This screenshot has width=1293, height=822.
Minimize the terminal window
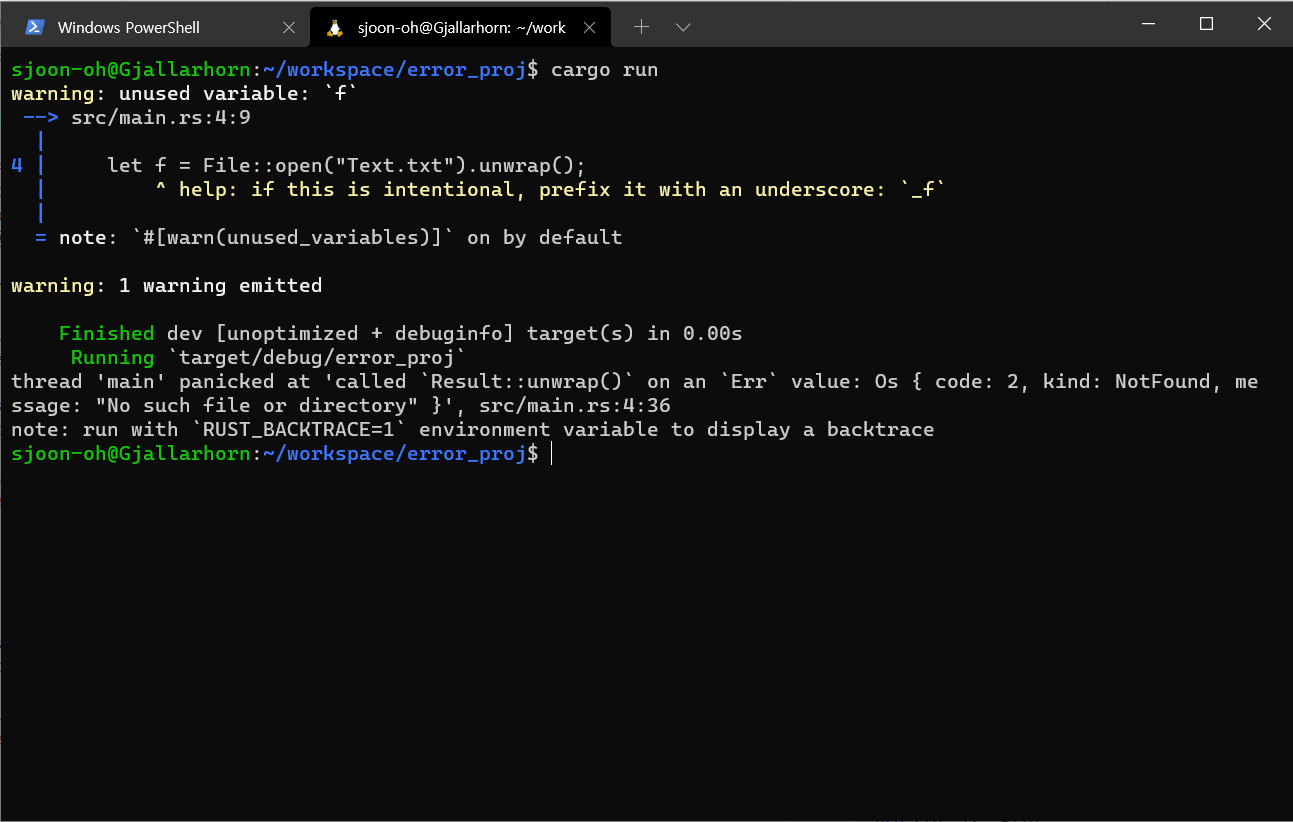coord(1147,24)
